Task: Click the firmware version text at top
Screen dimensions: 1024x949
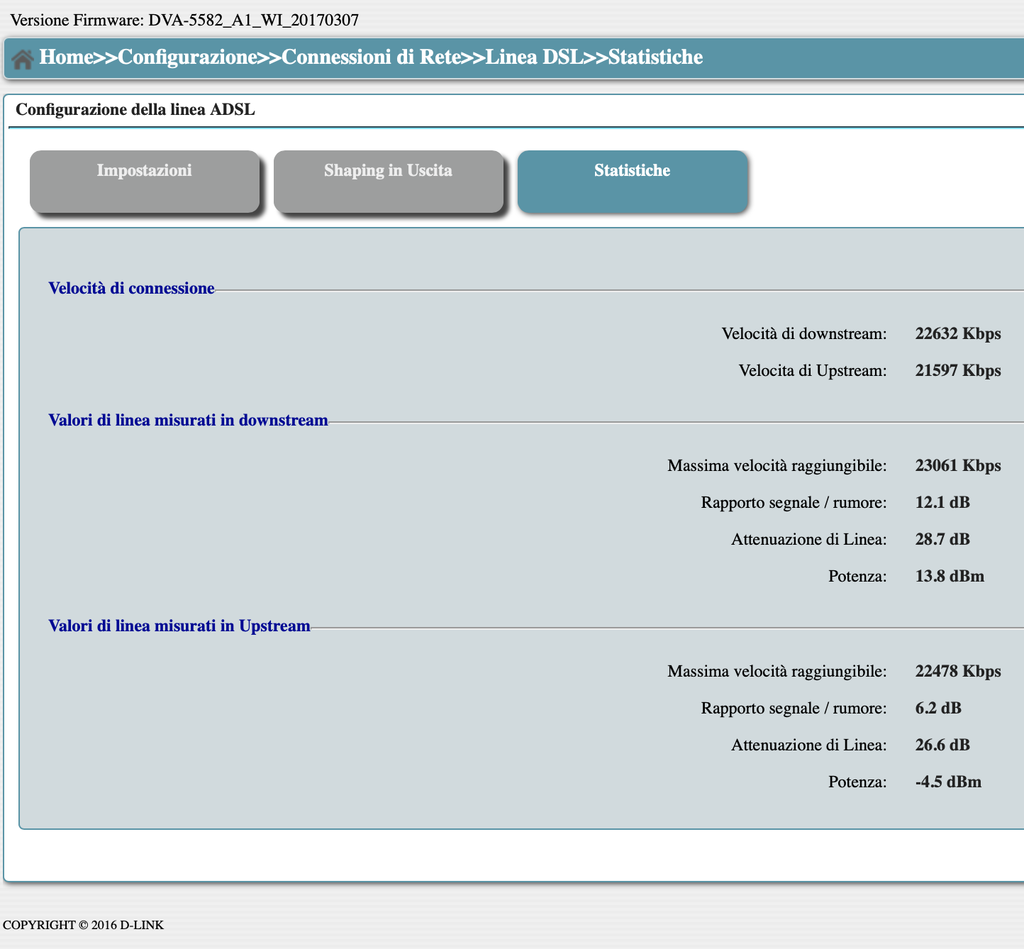Action: point(184,20)
